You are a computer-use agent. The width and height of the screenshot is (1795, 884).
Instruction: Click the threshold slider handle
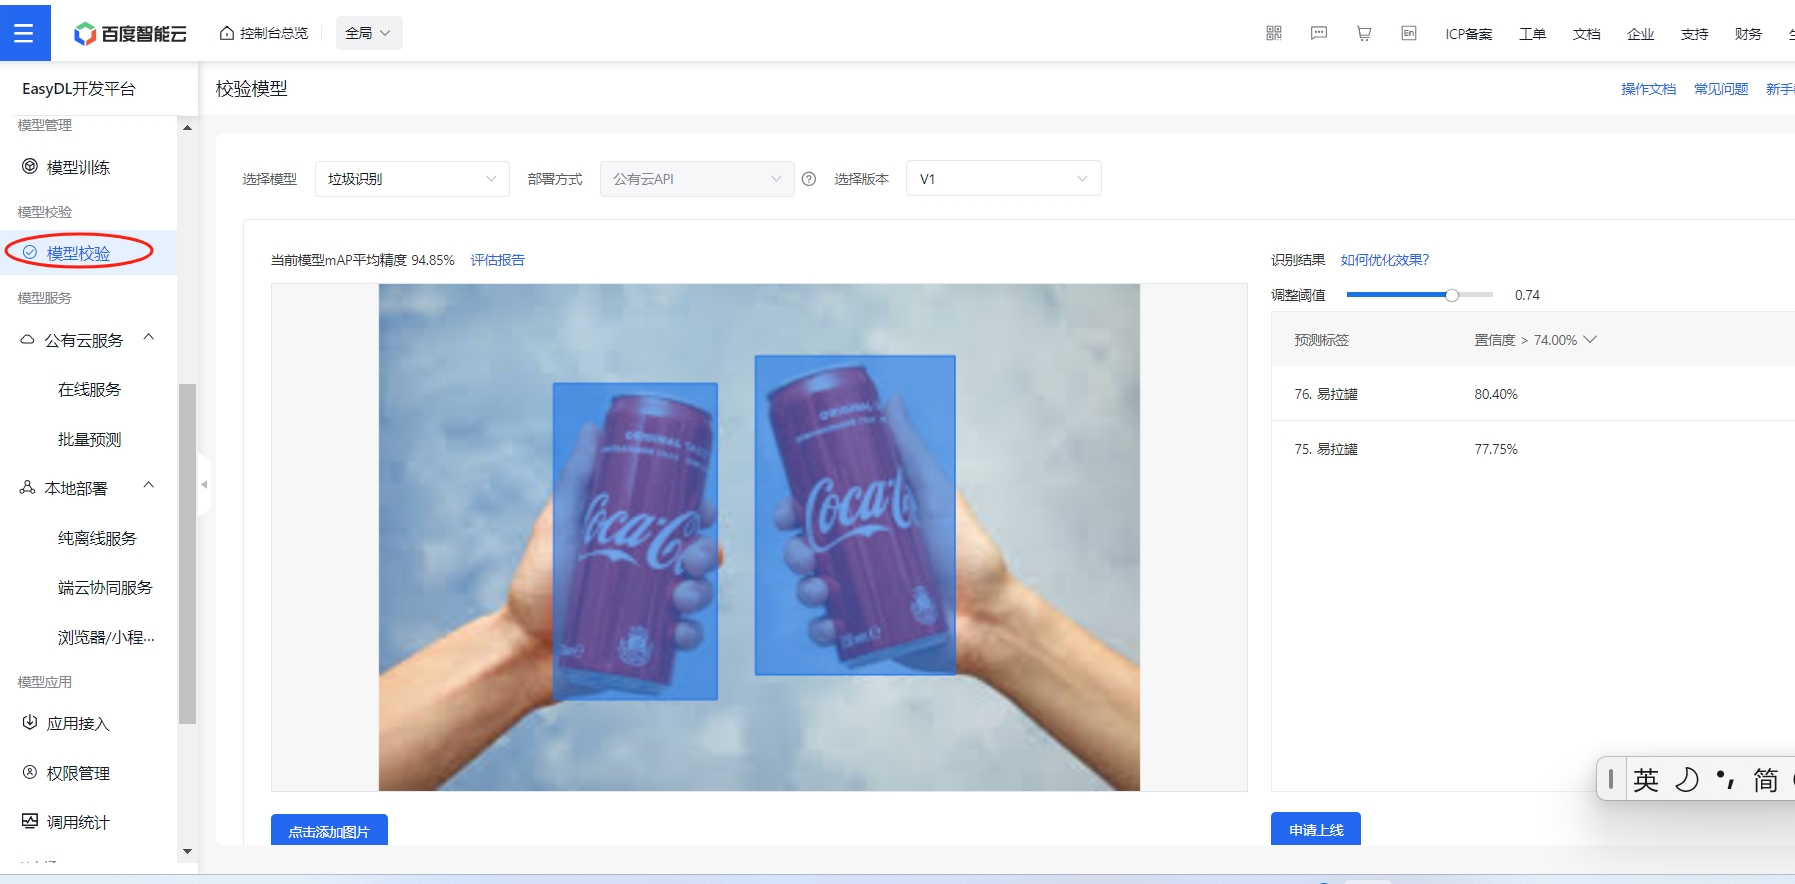click(1452, 295)
